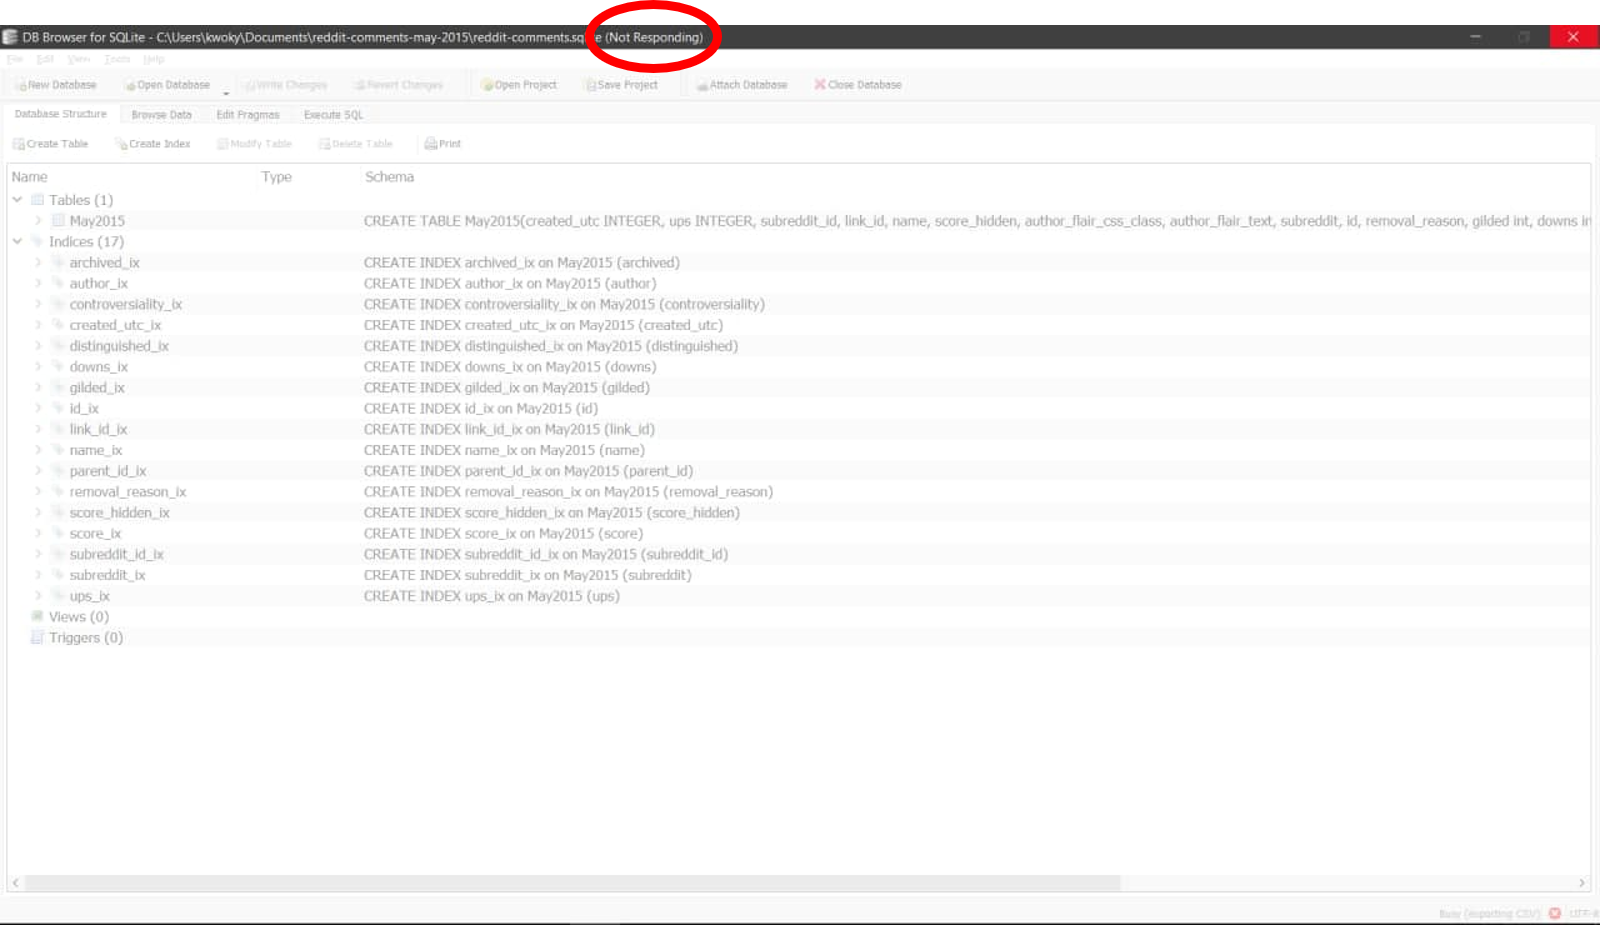Viewport: 1600px width, 925px height.
Task: Select the removal_reason_ix row name
Action: pyautogui.click(x=128, y=492)
